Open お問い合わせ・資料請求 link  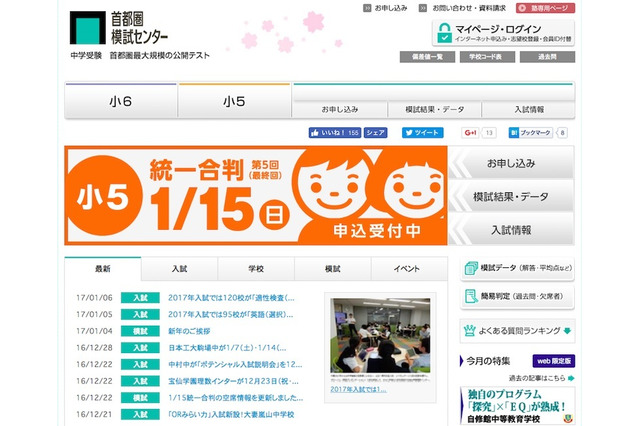point(462,8)
